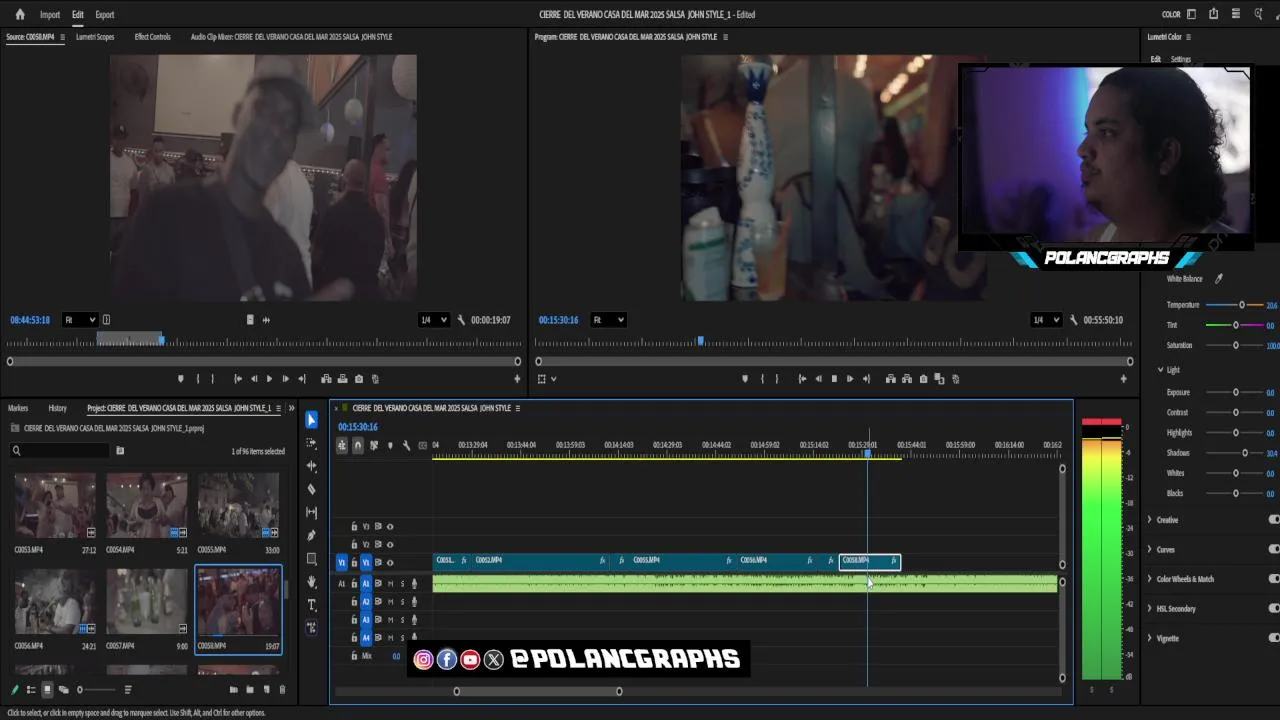Select the Hand tool
This screenshot has height=720, width=1280.
[311, 581]
